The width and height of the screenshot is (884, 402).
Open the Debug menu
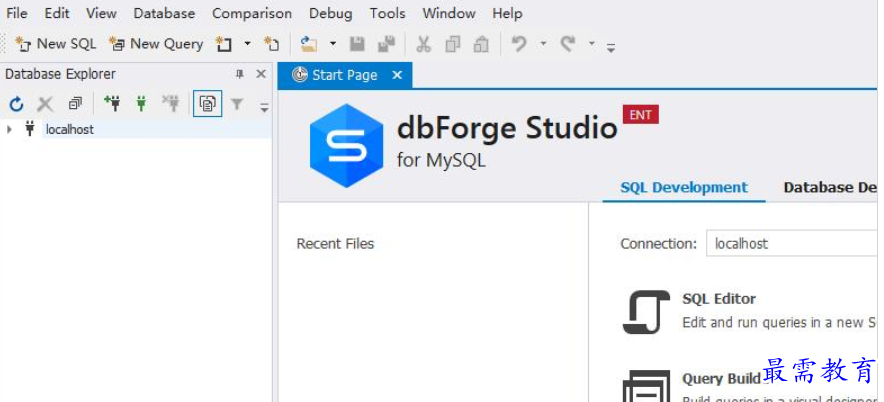coord(331,14)
